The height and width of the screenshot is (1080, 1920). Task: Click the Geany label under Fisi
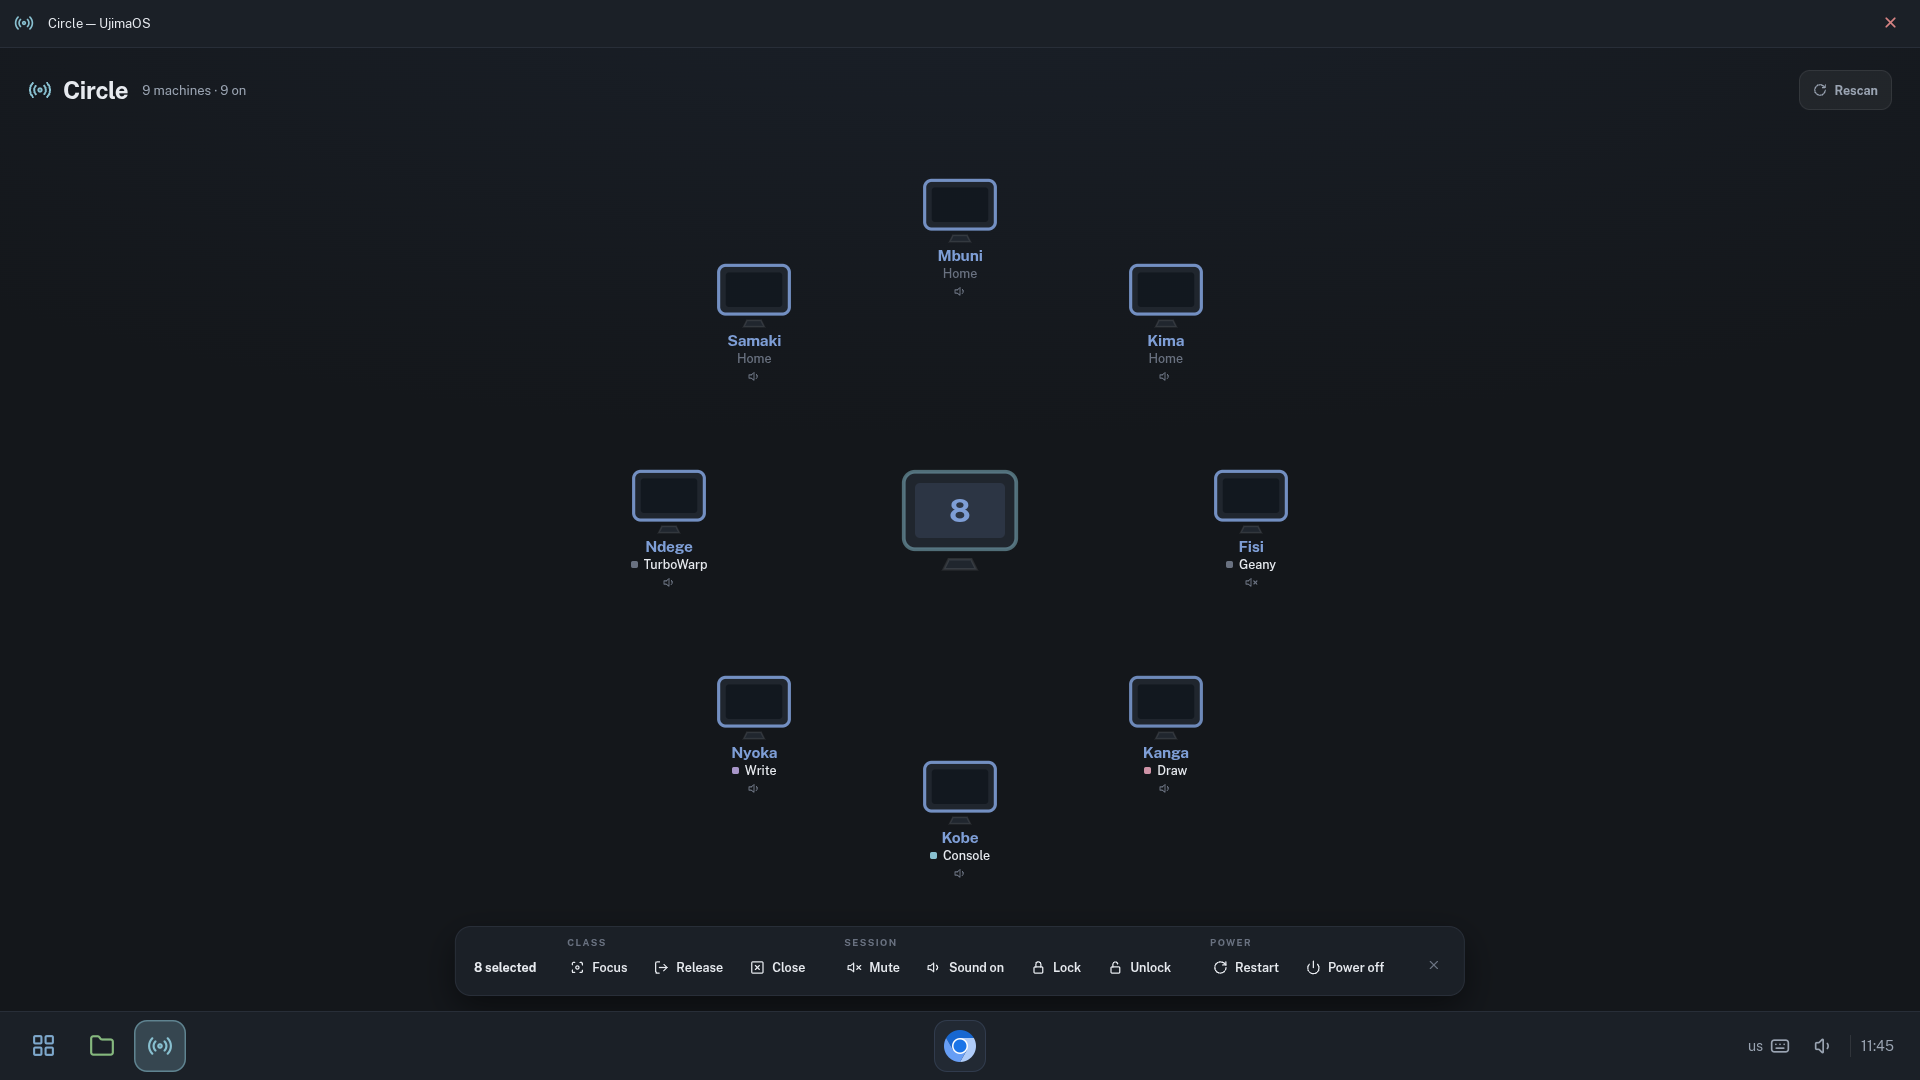(x=1257, y=565)
